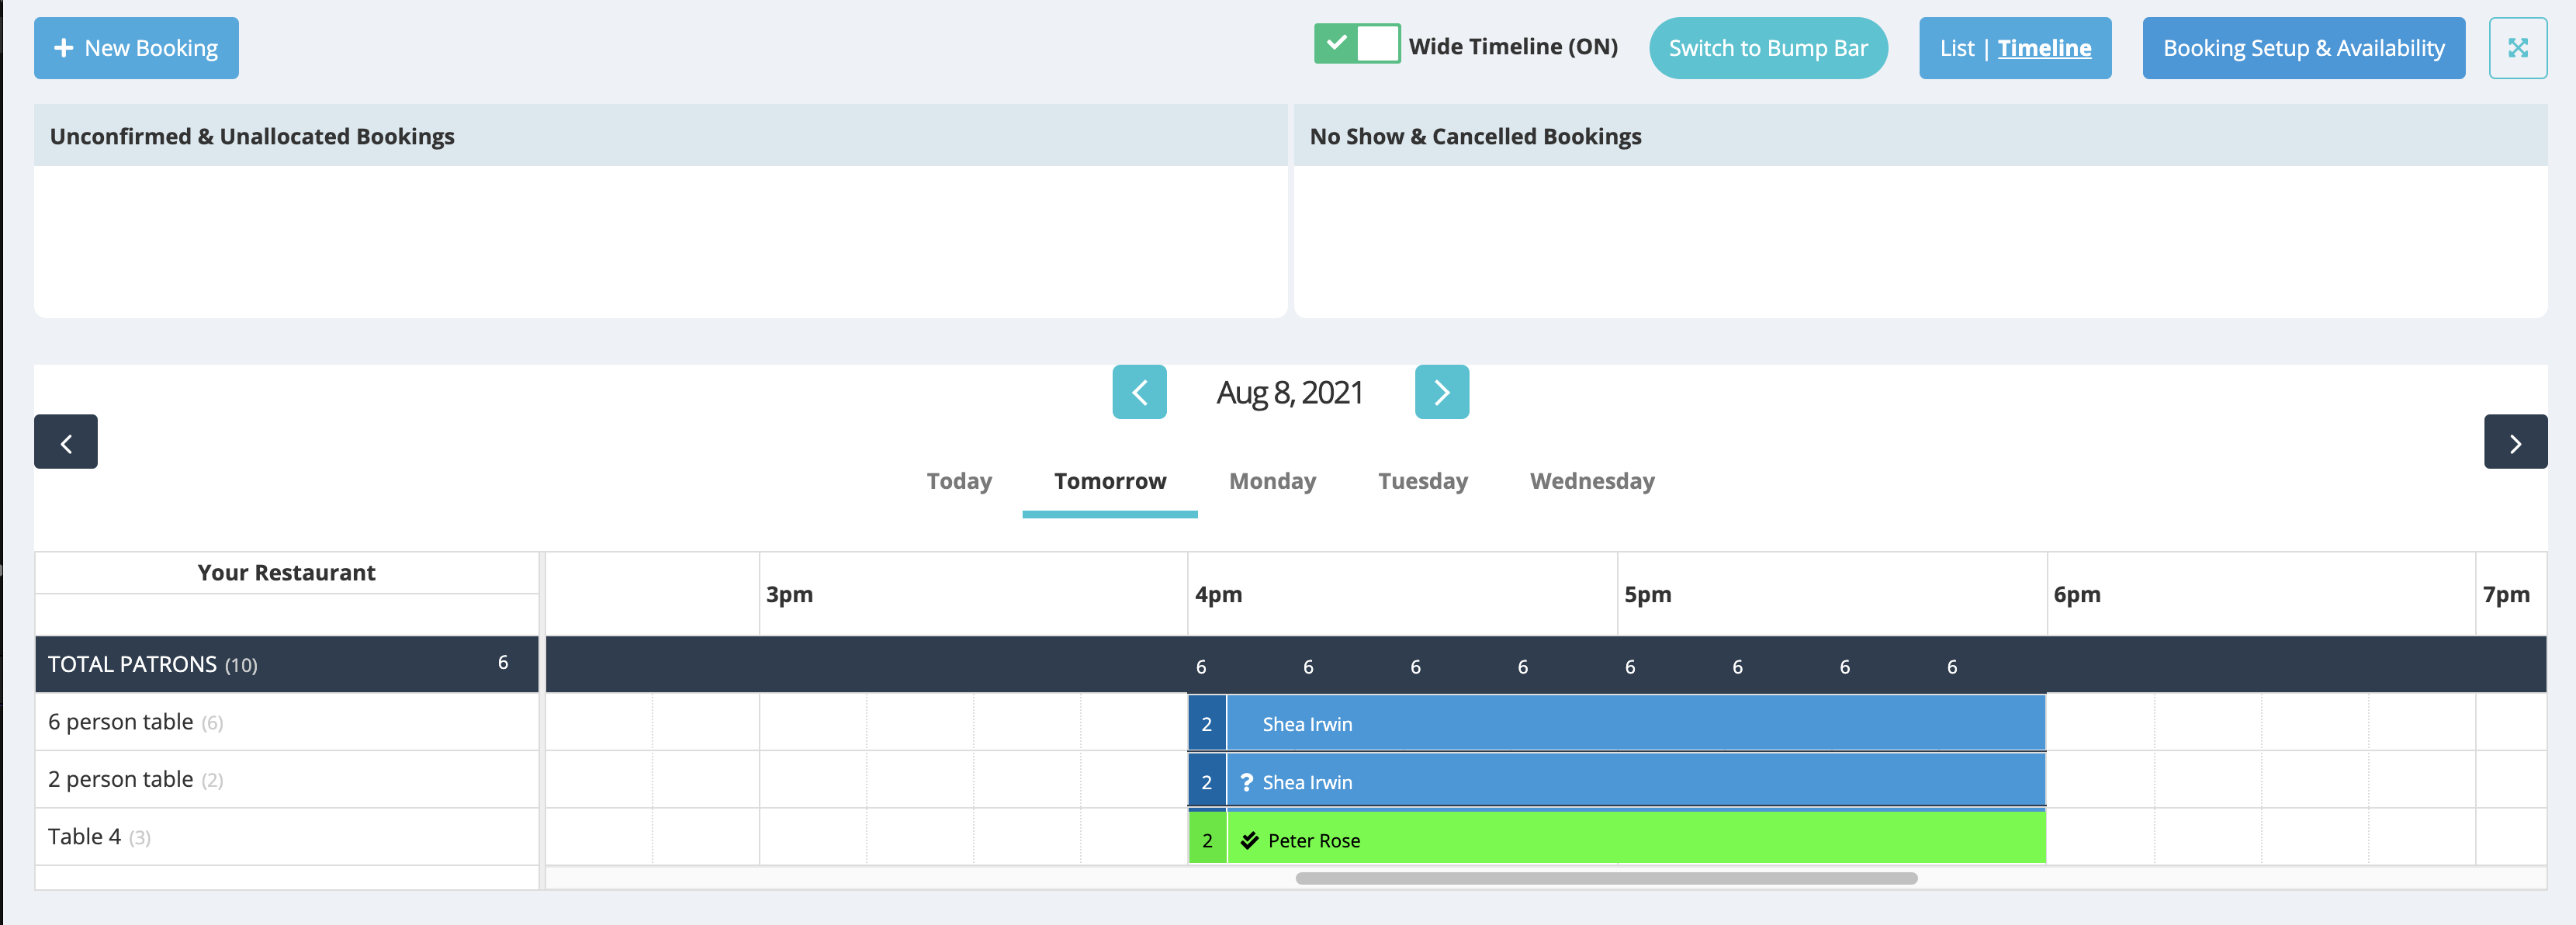Open Booking Setup & Availability

pyautogui.click(x=2303, y=48)
